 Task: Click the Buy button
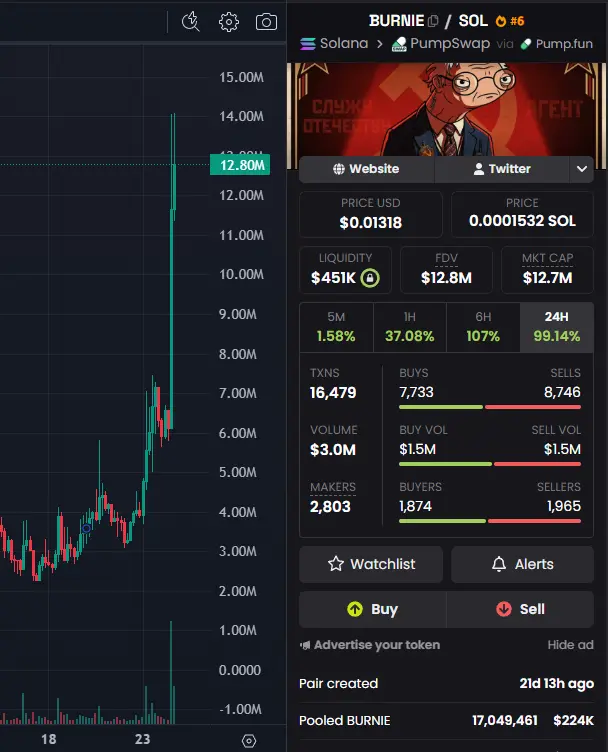(373, 609)
